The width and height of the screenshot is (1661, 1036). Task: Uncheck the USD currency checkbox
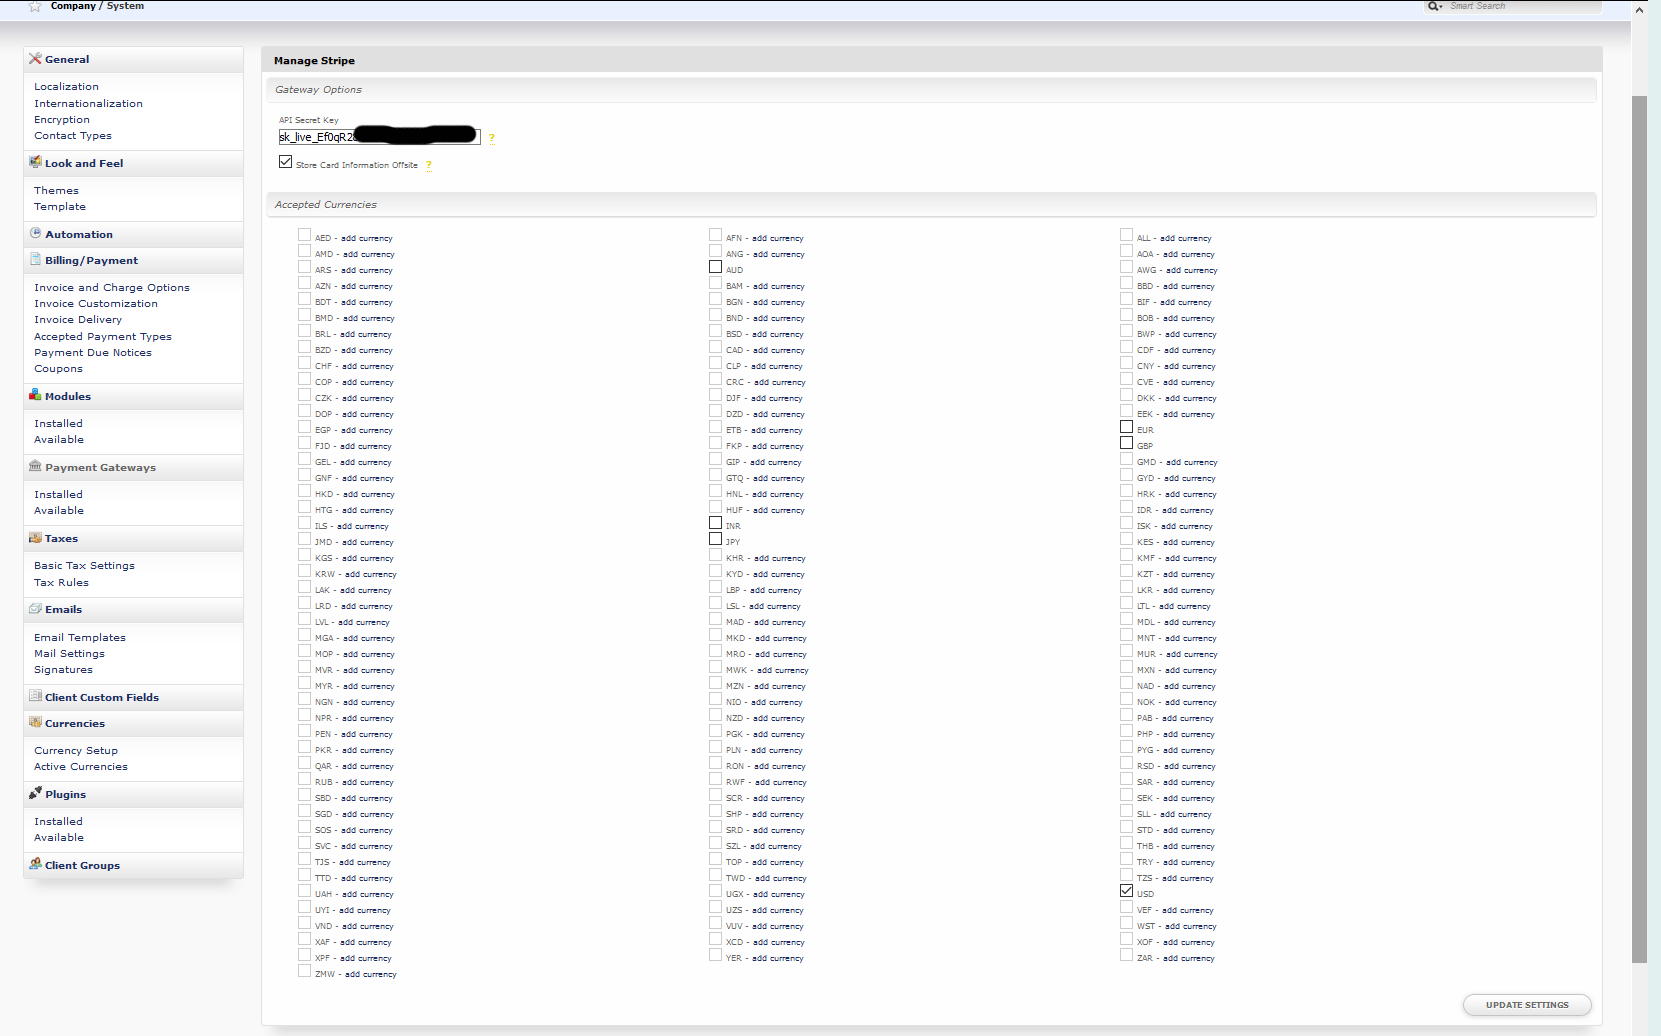(1127, 890)
